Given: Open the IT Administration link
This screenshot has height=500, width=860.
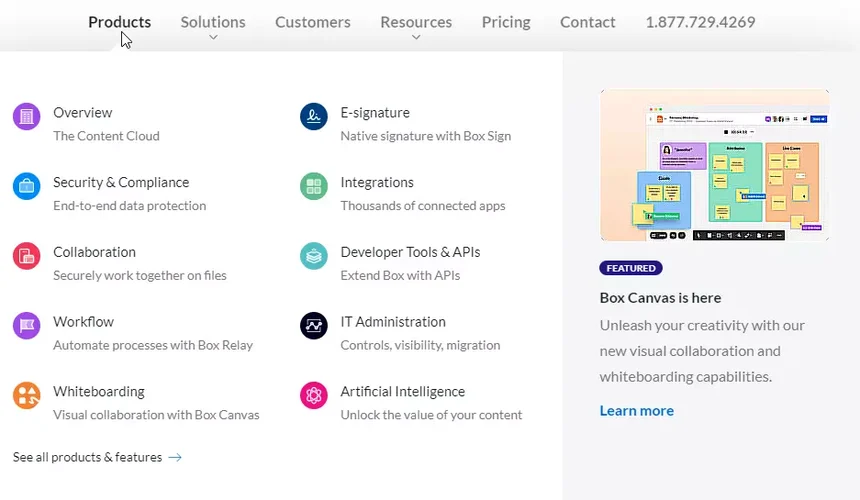Looking at the screenshot, I should coord(393,321).
